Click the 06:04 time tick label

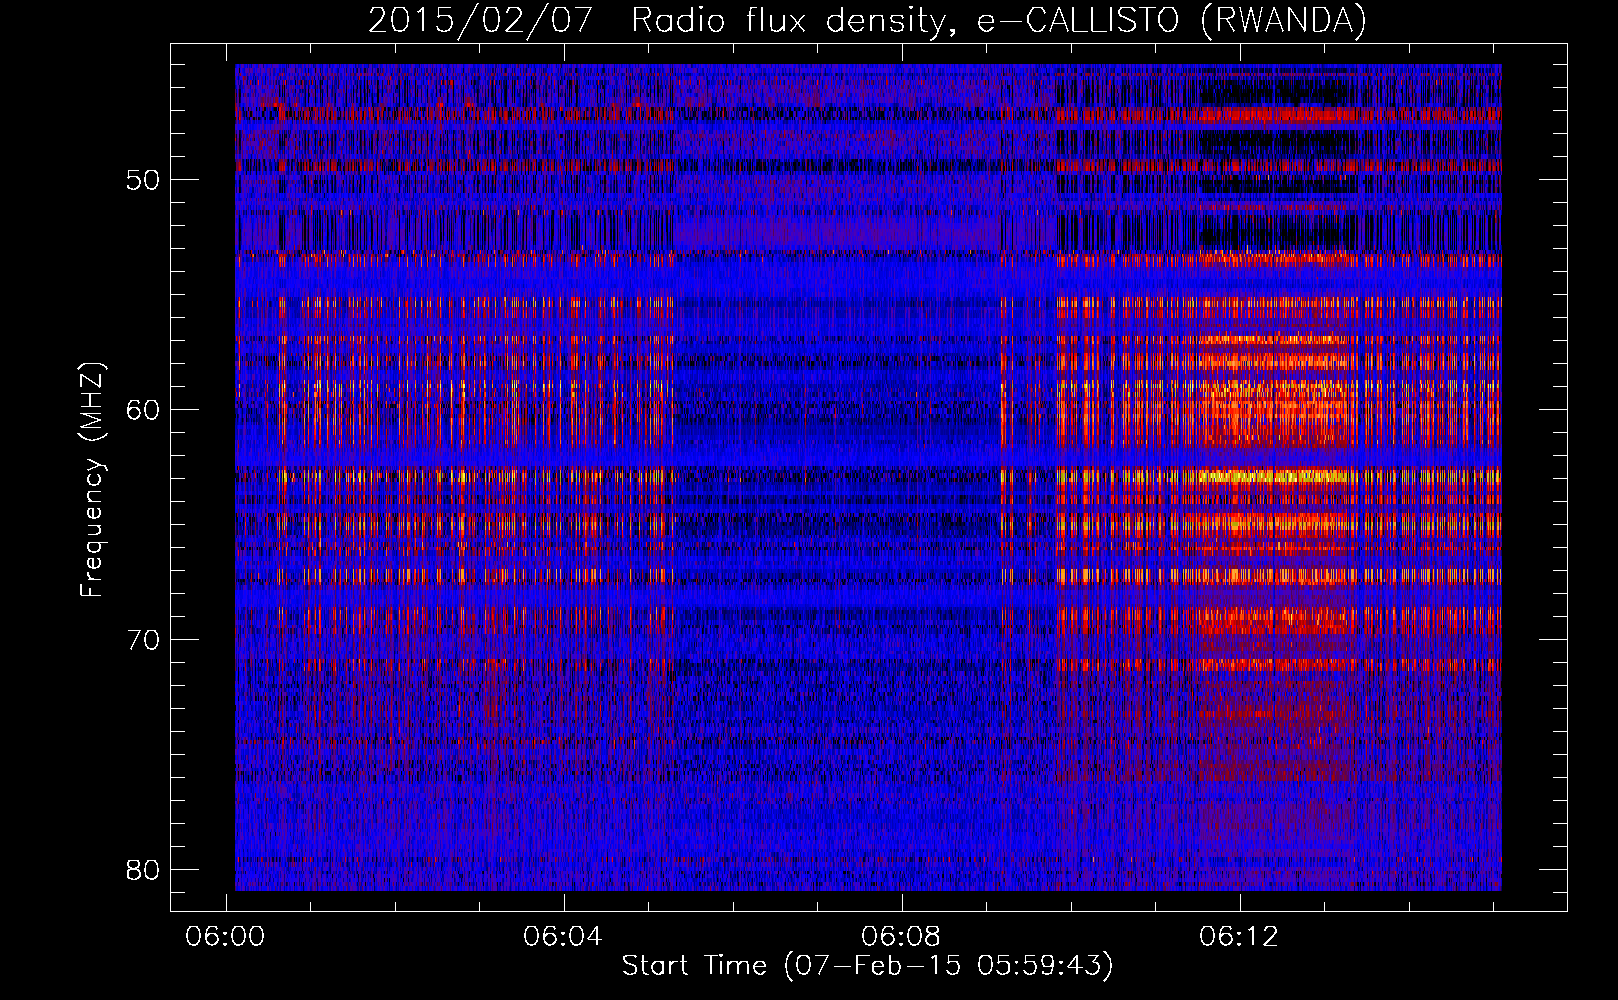(564, 936)
